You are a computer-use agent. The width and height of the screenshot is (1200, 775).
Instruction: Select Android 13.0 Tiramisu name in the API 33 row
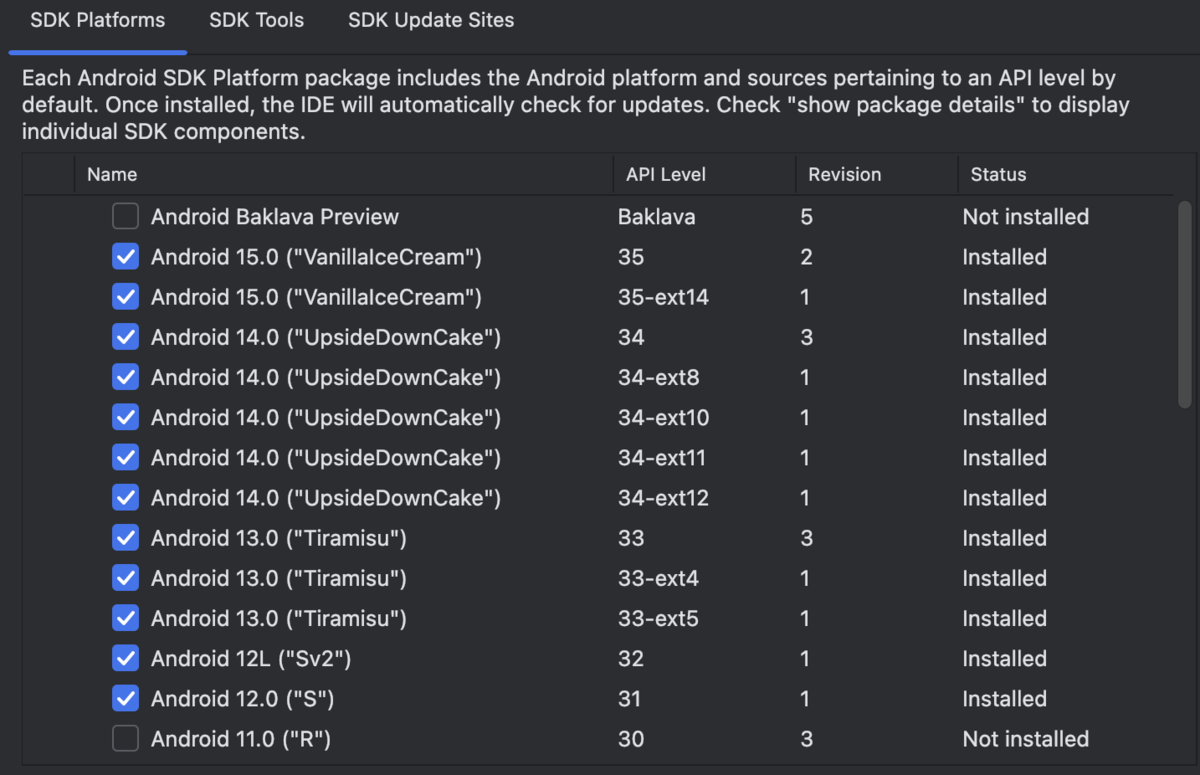279,538
